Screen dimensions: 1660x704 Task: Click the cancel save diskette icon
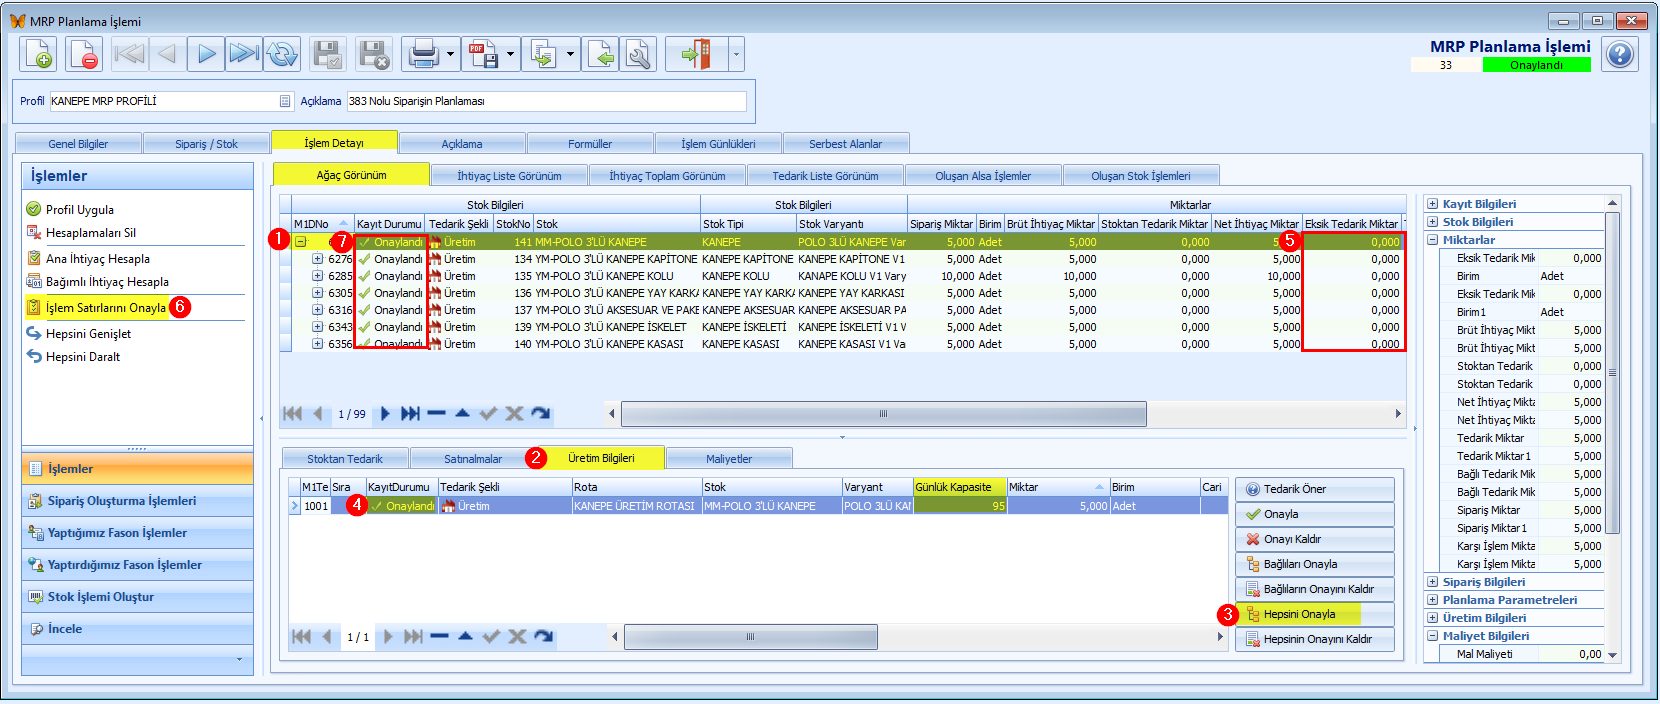click(374, 54)
